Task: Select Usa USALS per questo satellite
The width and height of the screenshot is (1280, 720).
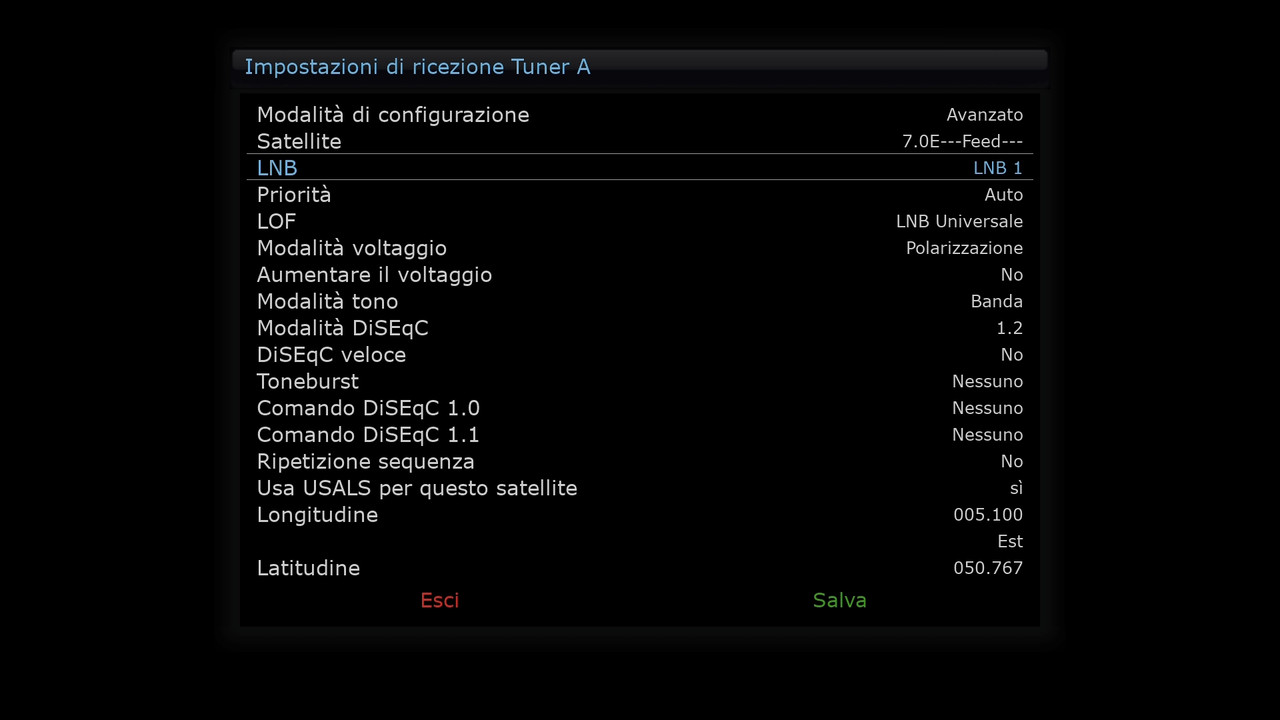Action: pyautogui.click(x=417, y=488)
